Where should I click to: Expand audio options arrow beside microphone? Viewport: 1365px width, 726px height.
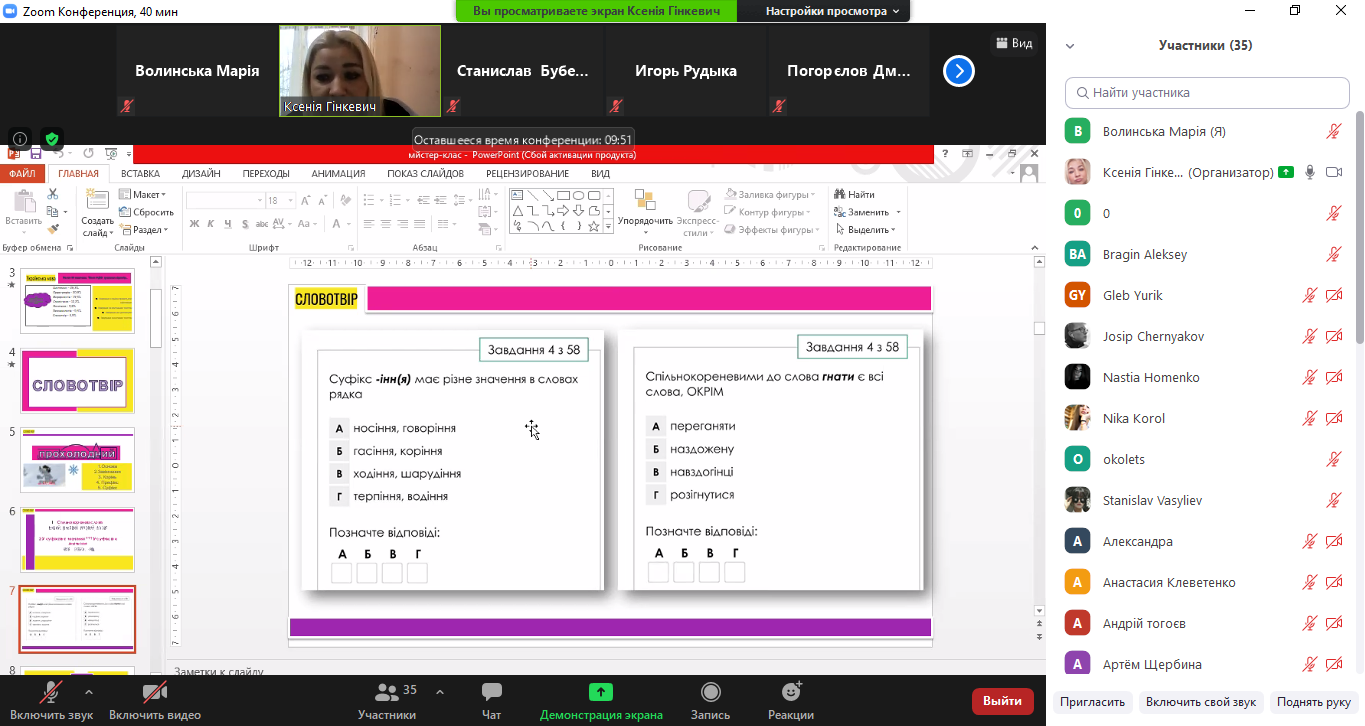click(89, 692)
